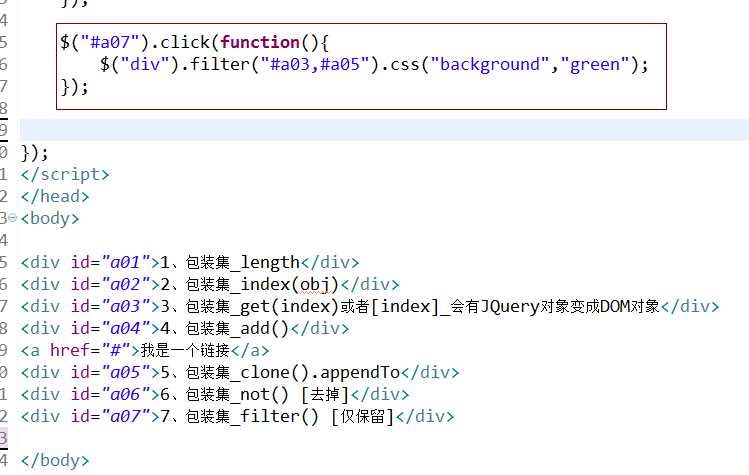Collapse the body tag fold marker
Image resolution: width=749 pixels, height=475 pixels.
point(12,218)
